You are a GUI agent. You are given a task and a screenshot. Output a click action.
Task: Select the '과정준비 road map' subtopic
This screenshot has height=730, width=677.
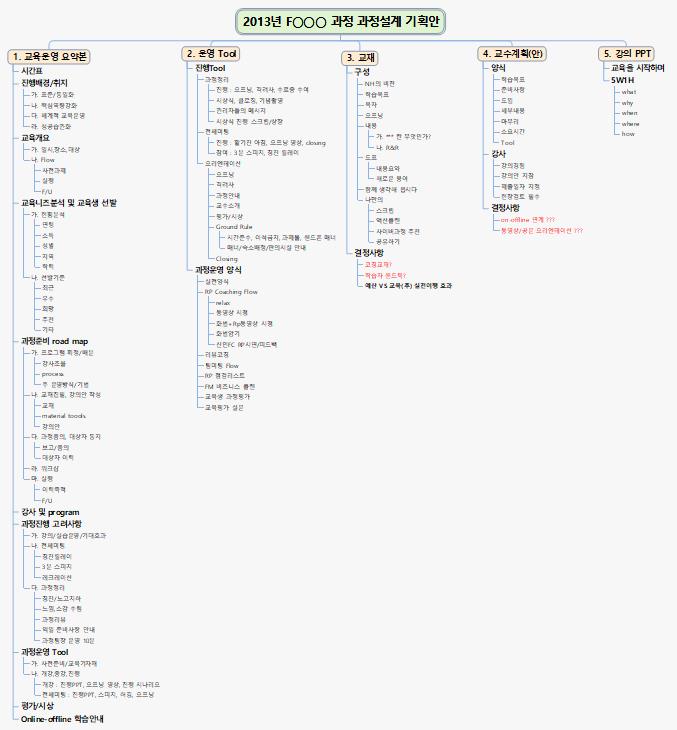point(57,341)
